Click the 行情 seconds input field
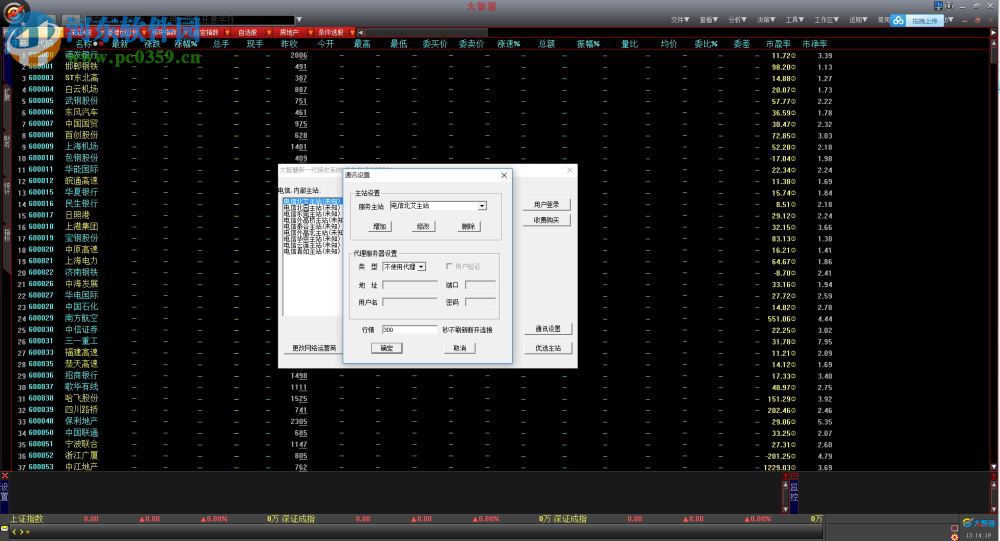The height and width of the screenshot is (541, 1000). (409, 330)
